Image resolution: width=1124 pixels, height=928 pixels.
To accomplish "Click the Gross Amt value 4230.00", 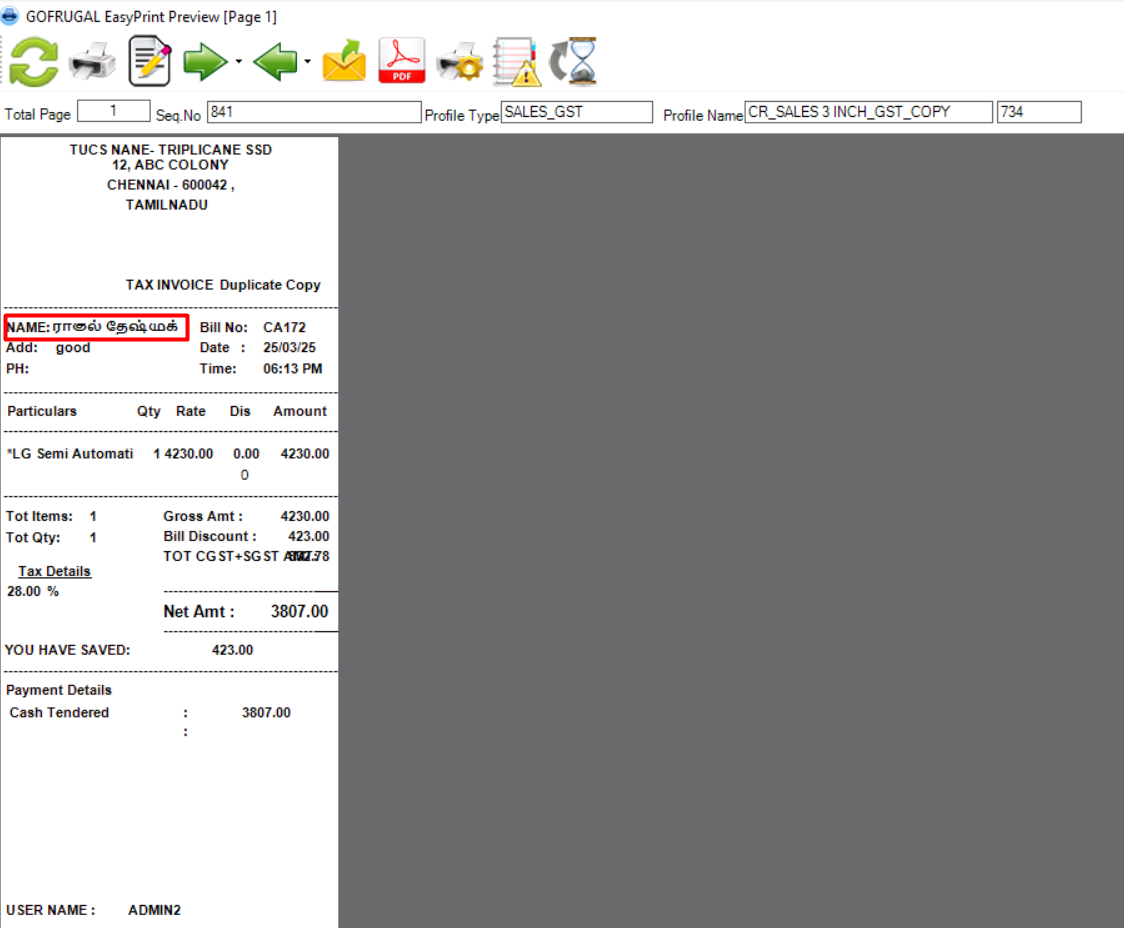I will click(x=305, y=517).
